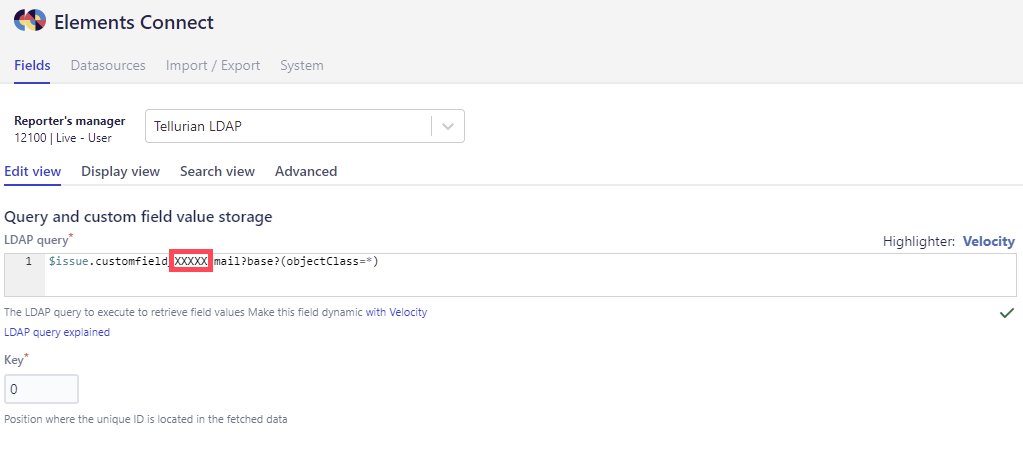This screenshot has width=1023, height=453.
Task: Switch to Display view tab
Action: click(120, 171)
